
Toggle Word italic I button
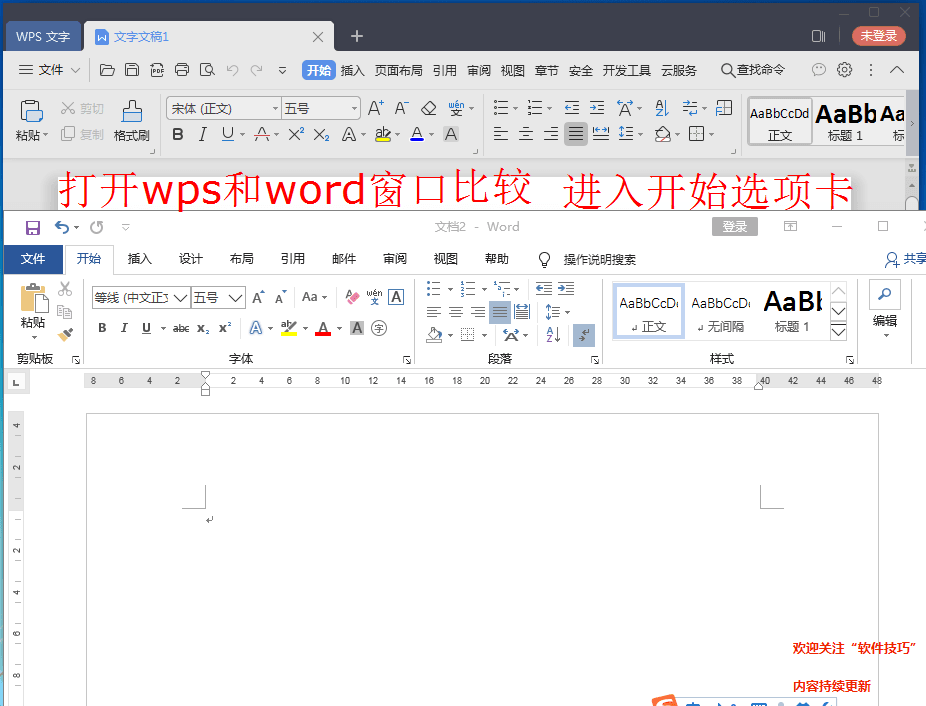124,328
